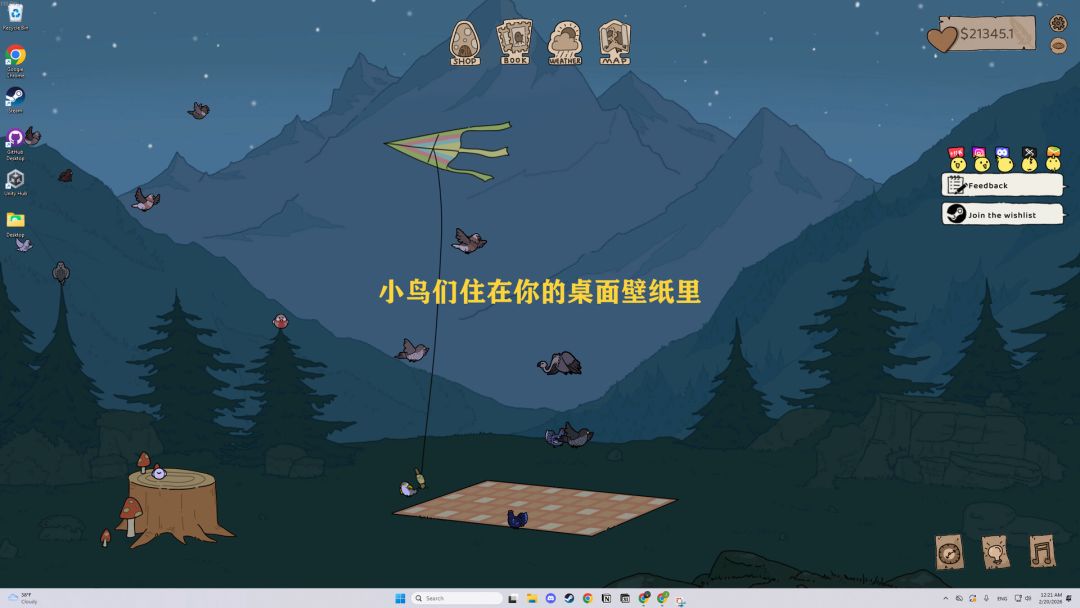Click the owl perched on left tree
1080x608 pixels.
pos(61,273)
